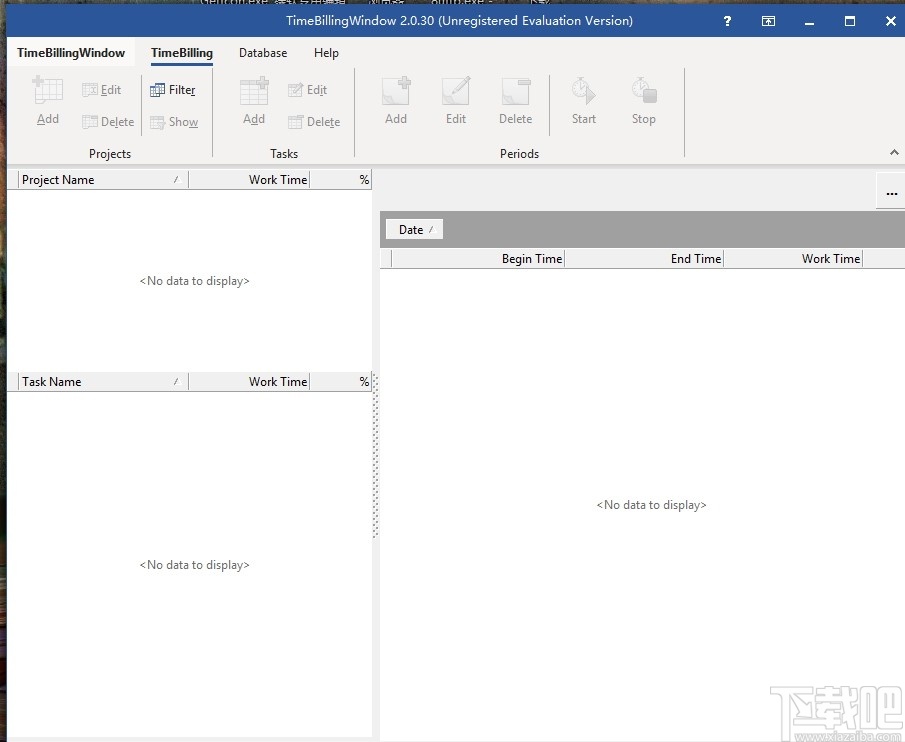Sort by the Project Name column header
This screenshot has width=905, height=742.
[103, 179]
